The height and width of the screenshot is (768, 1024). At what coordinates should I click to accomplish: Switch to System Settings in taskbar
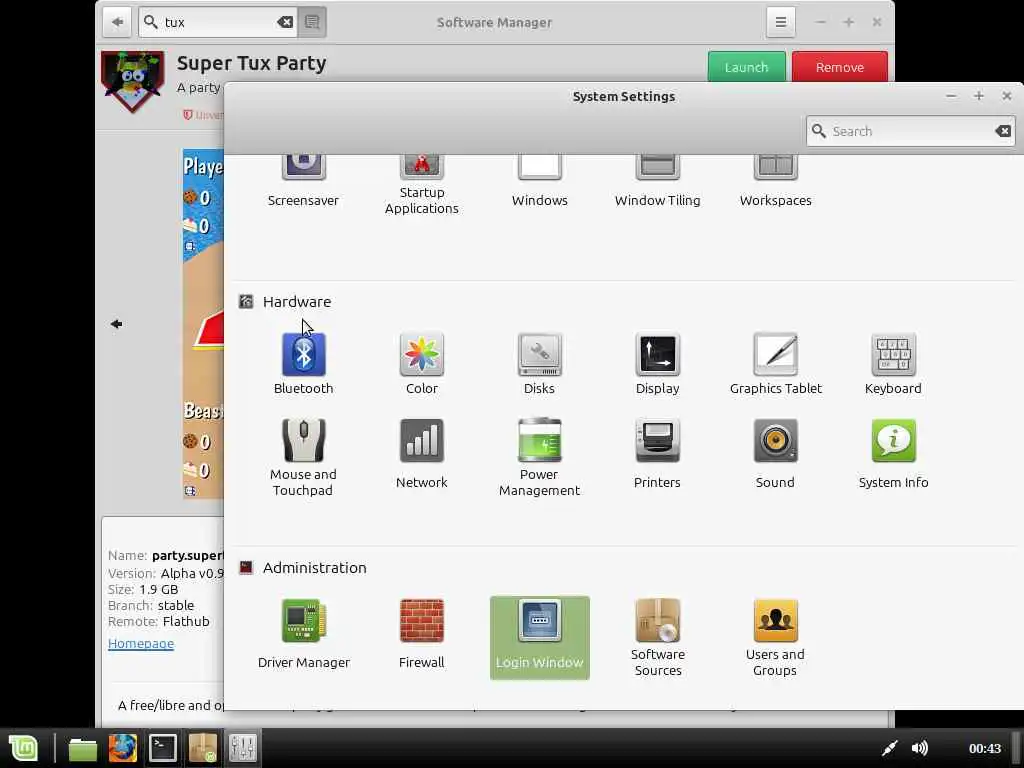pos(242,748)
